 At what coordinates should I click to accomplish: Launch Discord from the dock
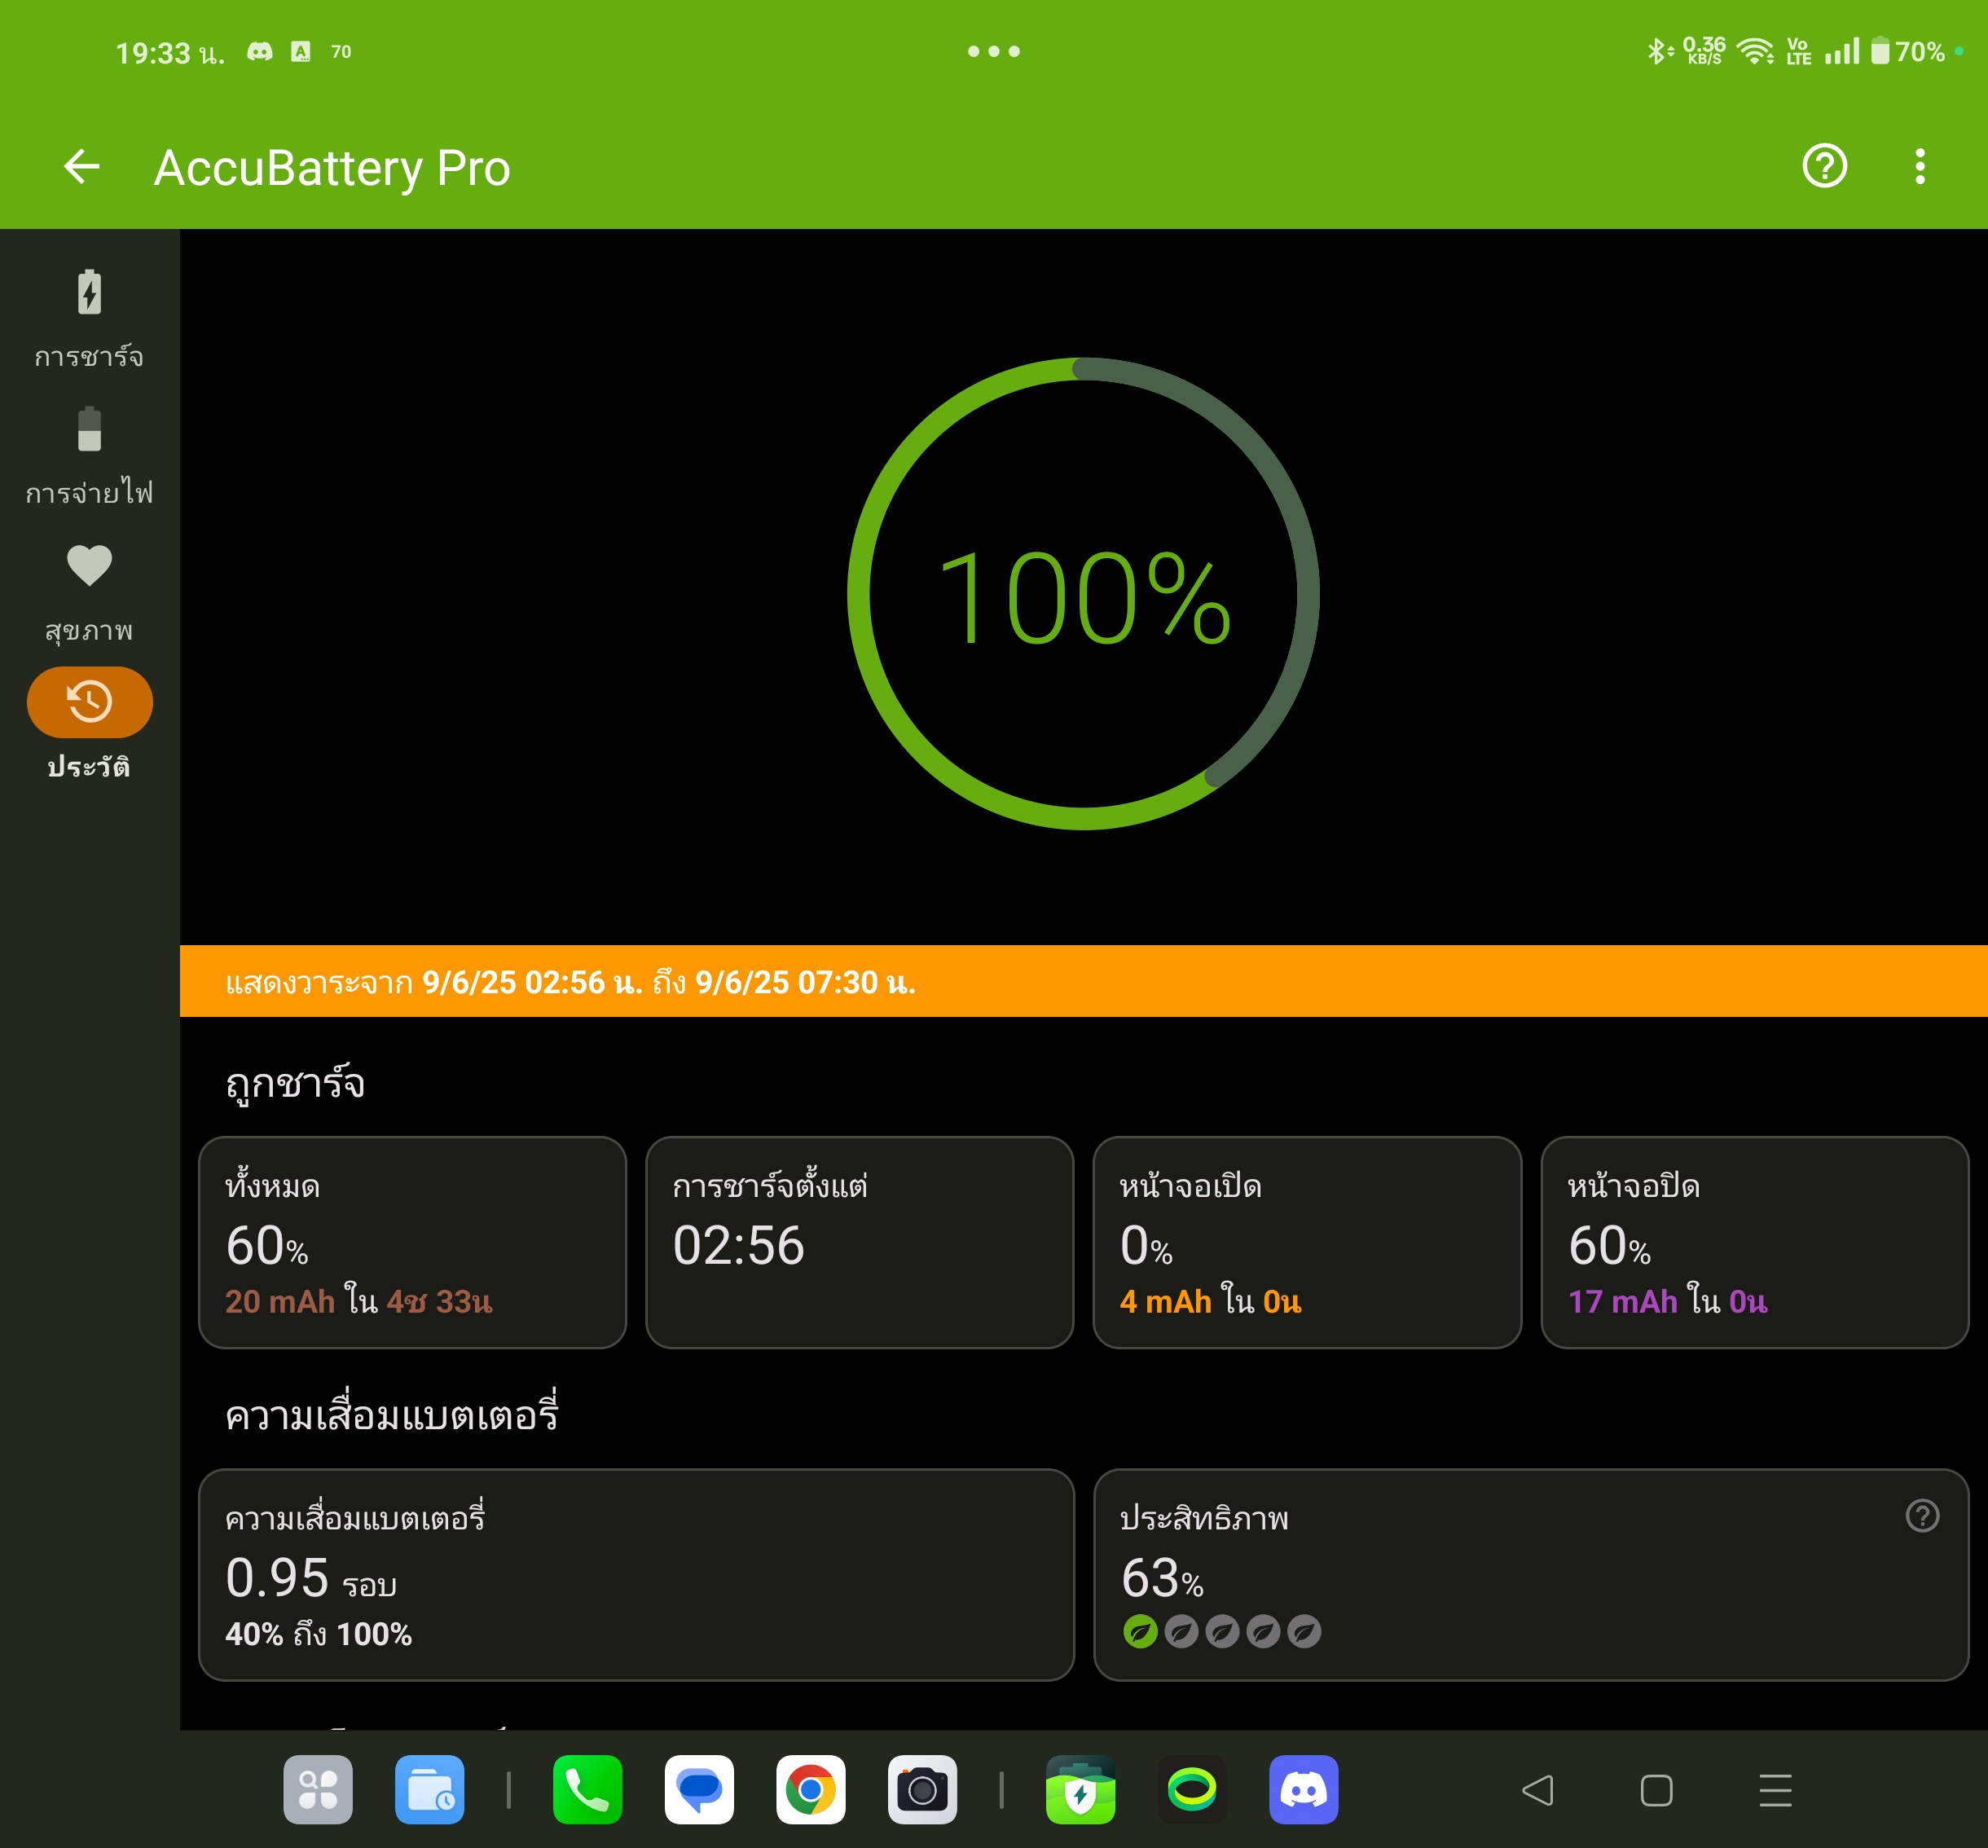pyautogui.click(x=1304, y=1790)
